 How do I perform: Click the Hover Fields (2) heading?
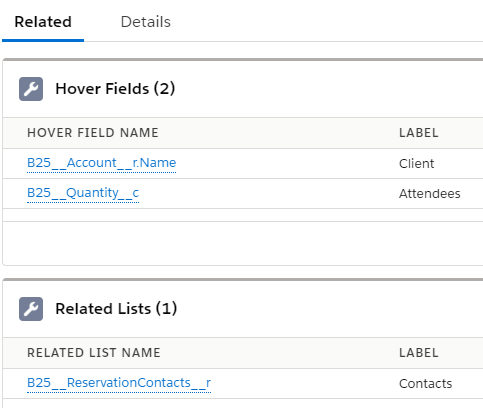pos(115,89)
